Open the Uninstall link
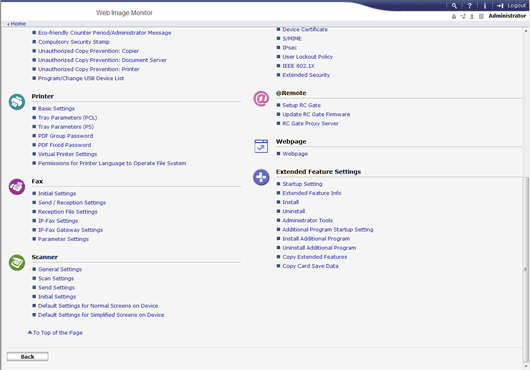Screen dimensions: 530x370 293,212
